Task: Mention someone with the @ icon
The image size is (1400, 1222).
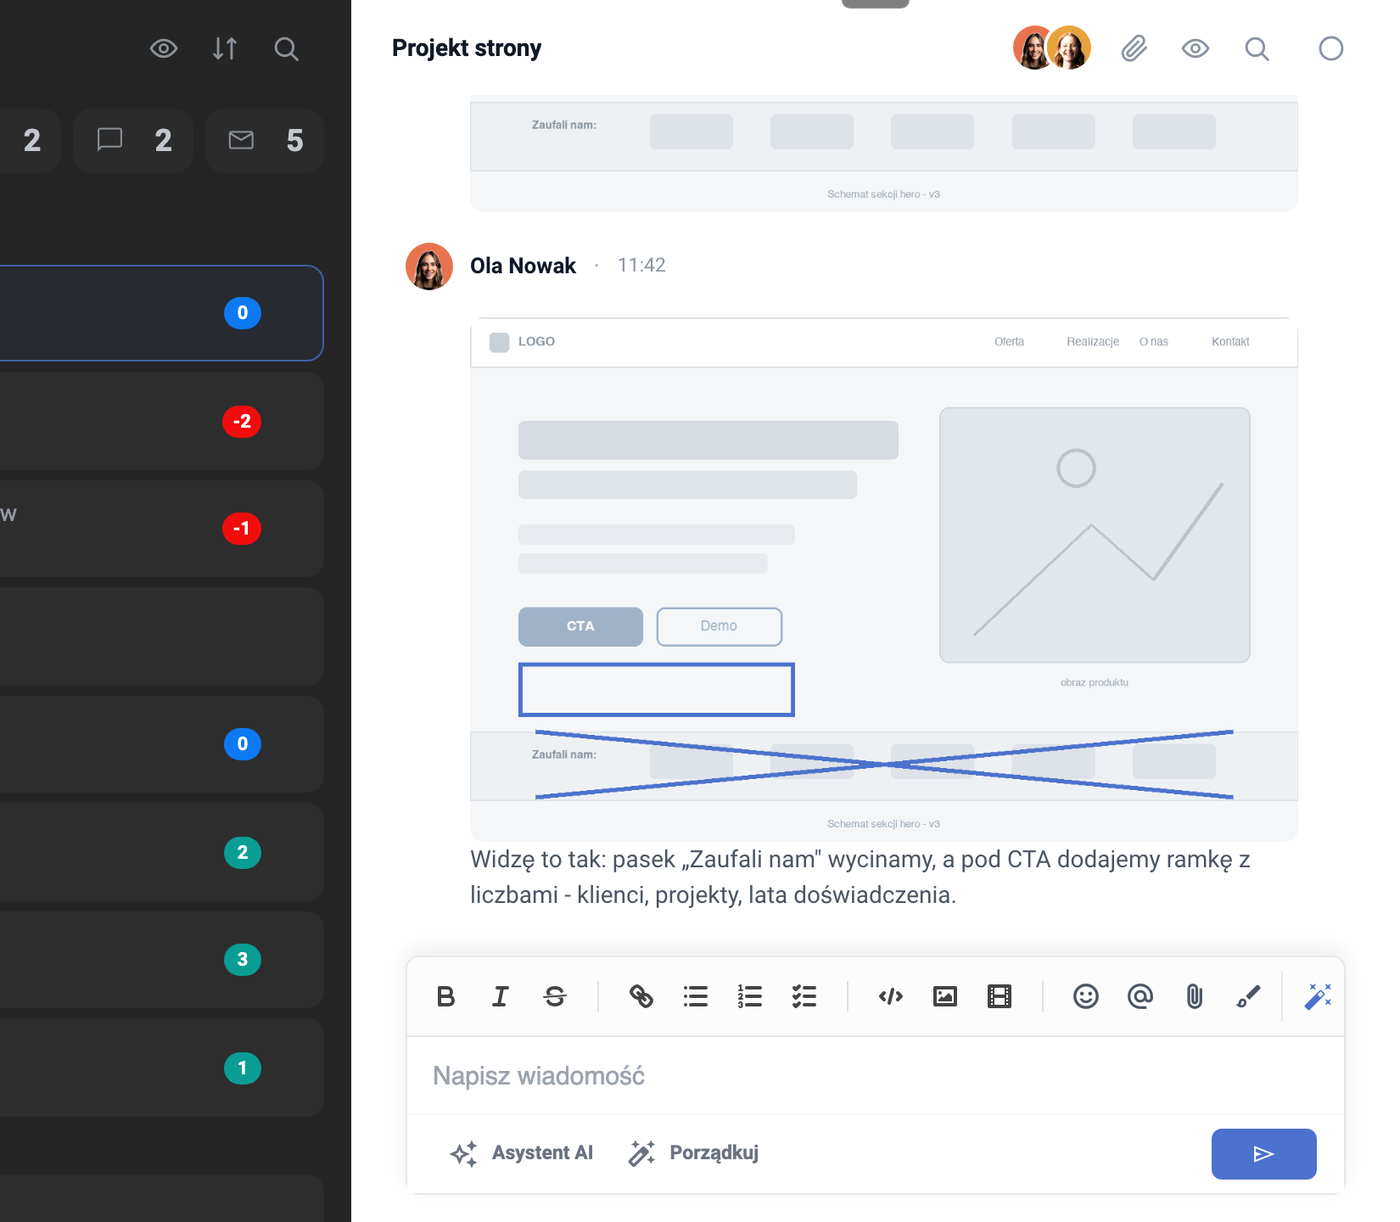Action: (x=1140, y=996)
